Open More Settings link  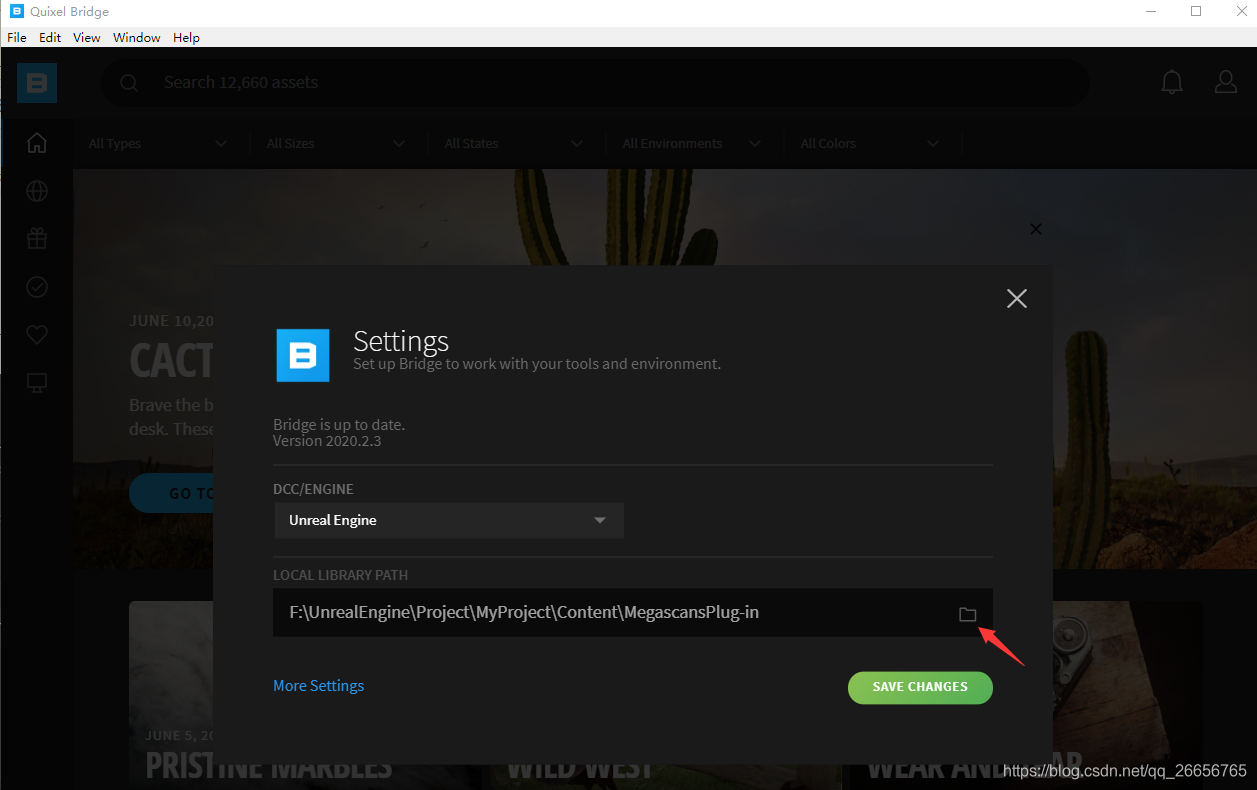click(x=319, y=686)
